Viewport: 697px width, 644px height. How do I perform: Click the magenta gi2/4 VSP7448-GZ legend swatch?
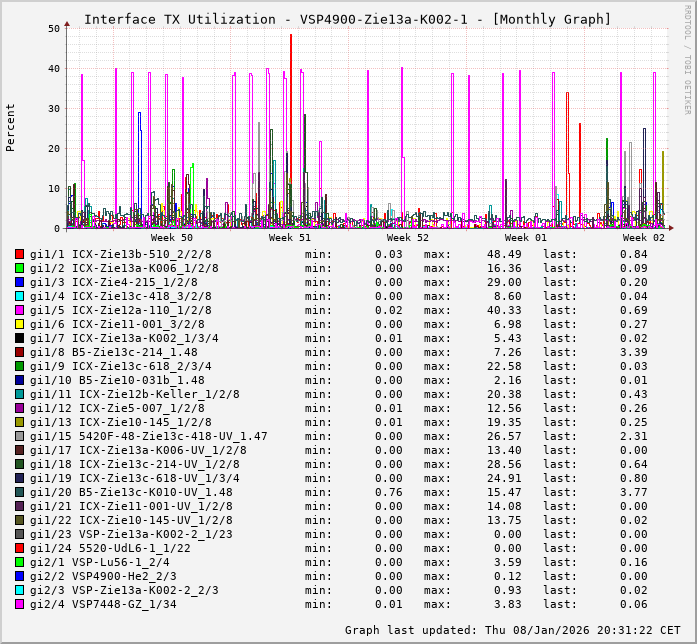(x=20, y=604)
